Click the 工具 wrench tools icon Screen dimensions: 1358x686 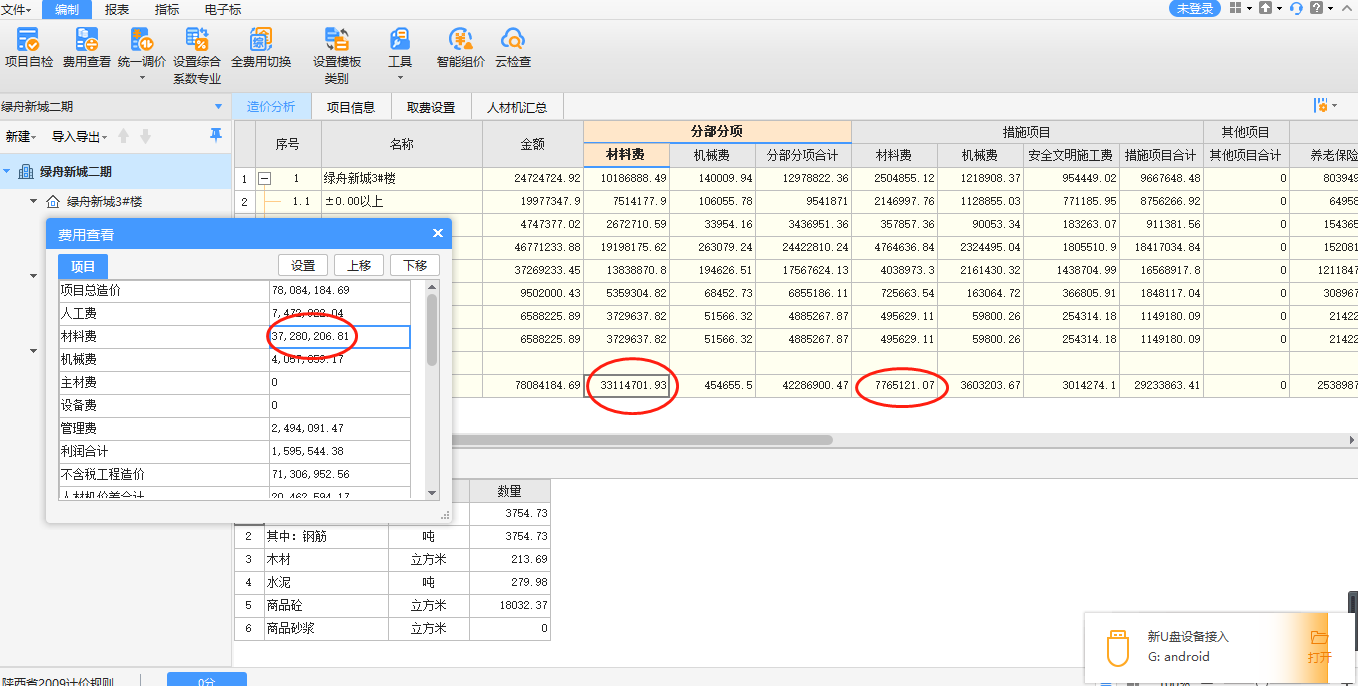click(400, 41)
